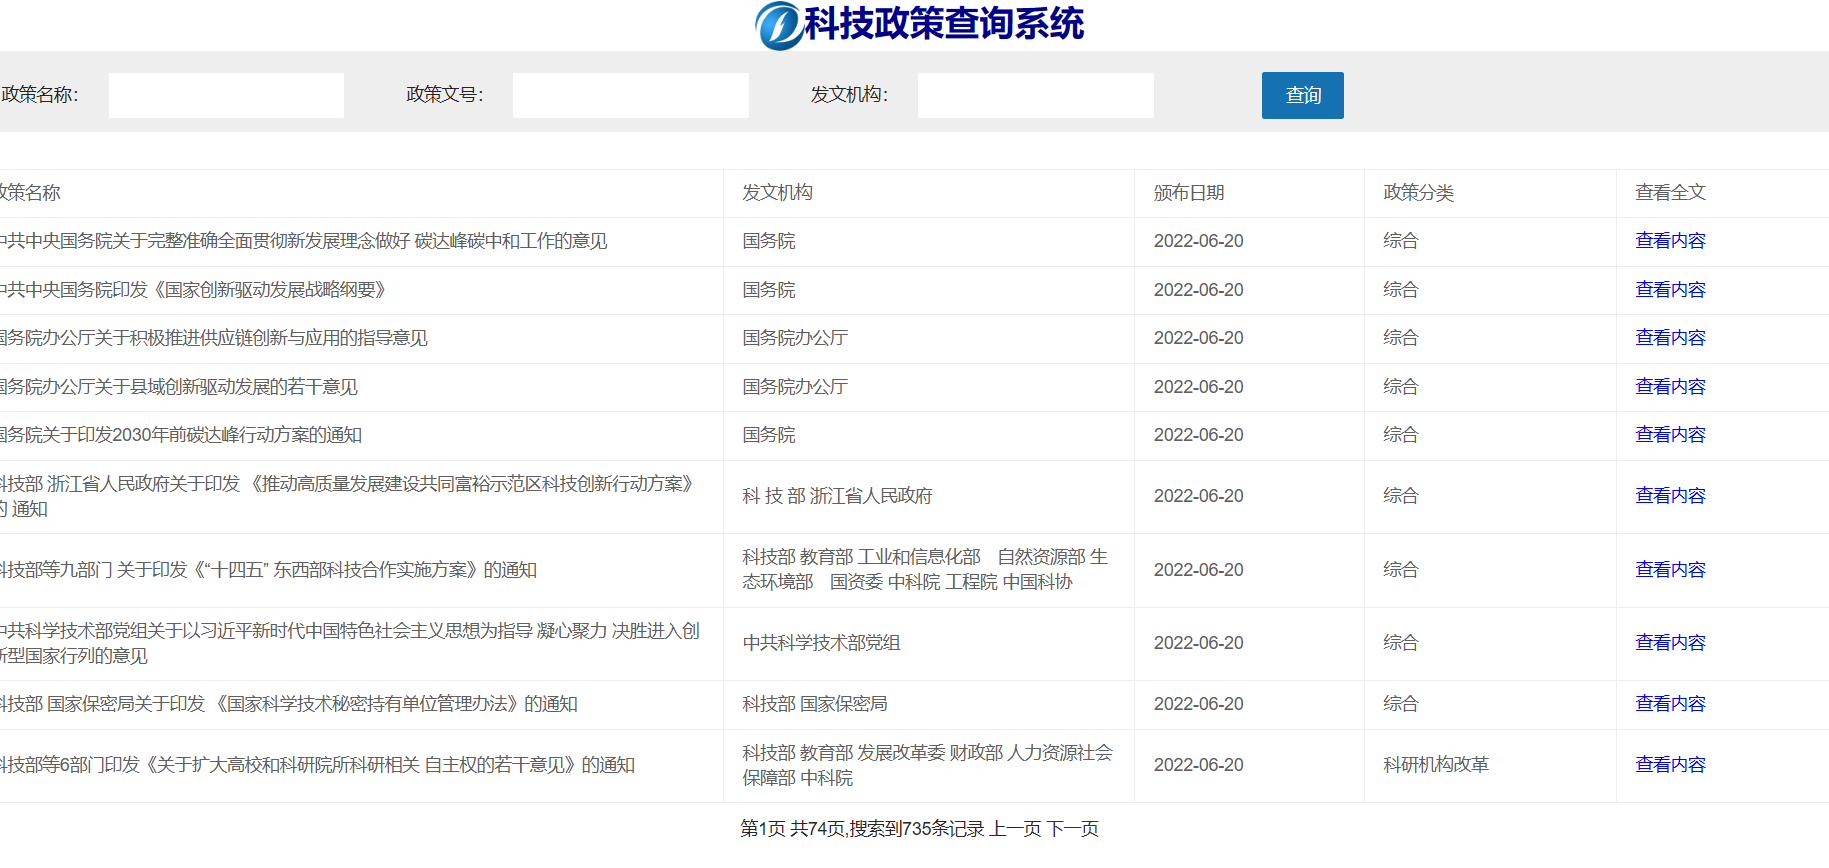Click pagination text 第1页 共74页,搜索到735条记录
This screenshot has width=1829, height=868.
click(x=862, y=829)
